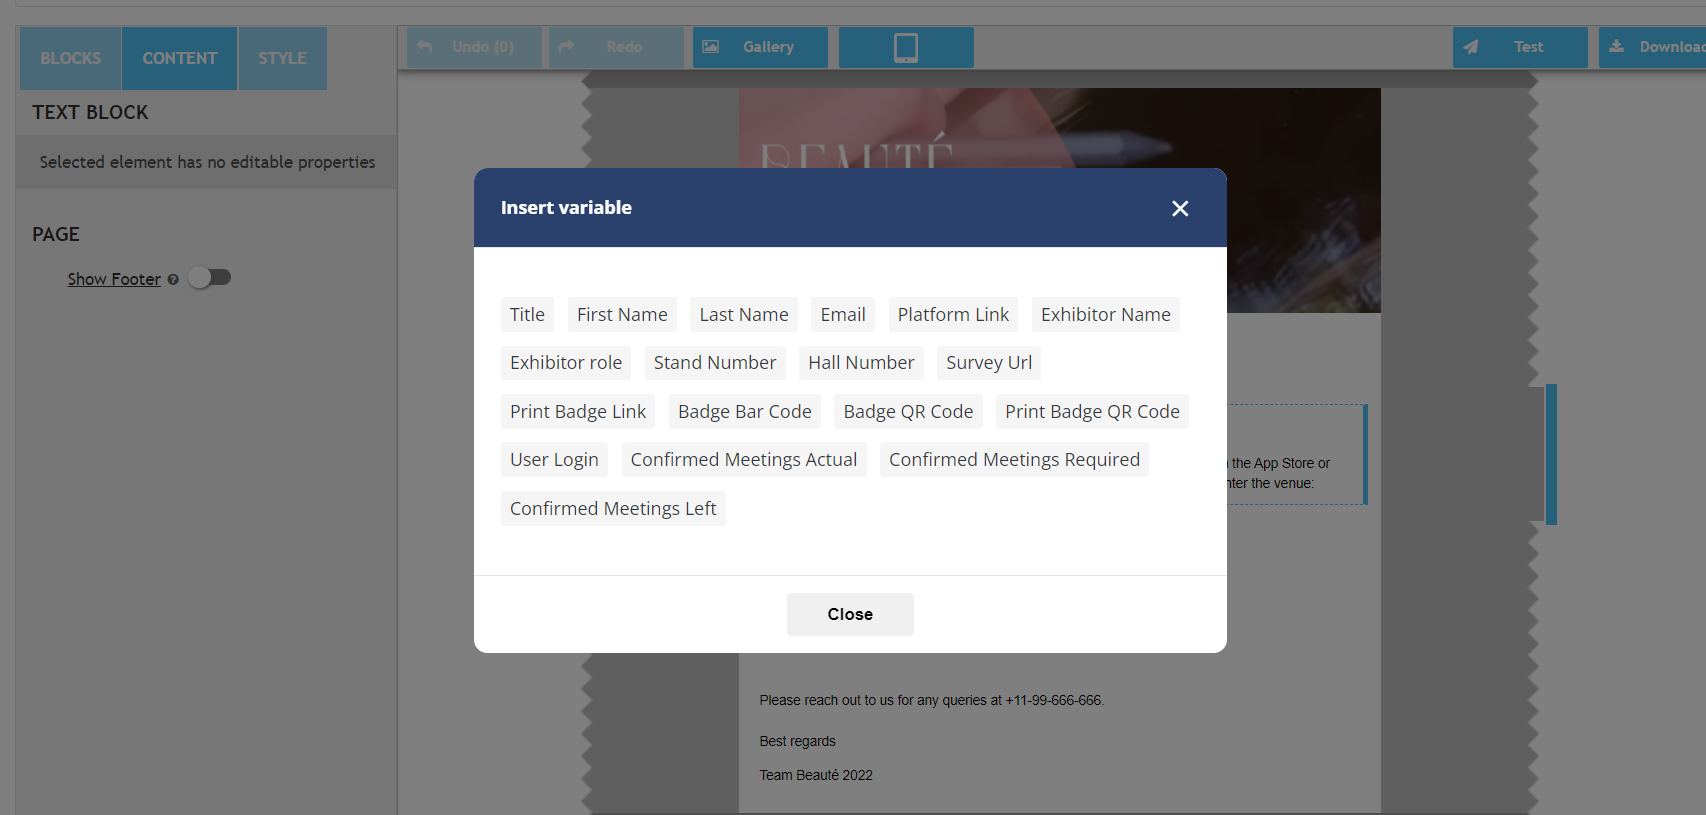This screenshot has height=815, width=1706.
Task: Click the Close button in dialog
Action: tap(850, 614)
